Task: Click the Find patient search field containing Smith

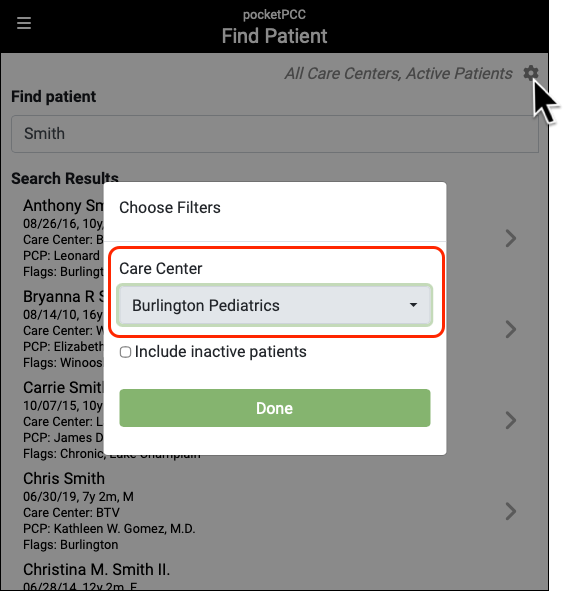Action: coord(275,134)
